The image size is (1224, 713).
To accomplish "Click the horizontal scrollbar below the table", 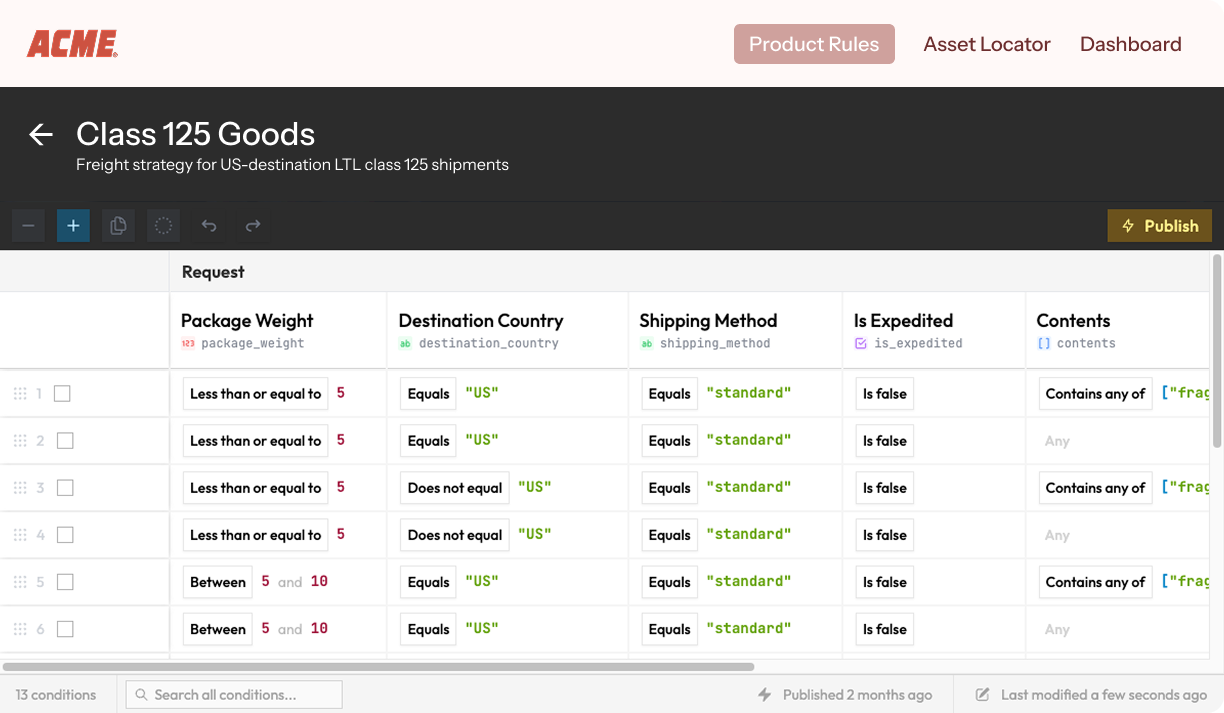I will click(378, 666).
